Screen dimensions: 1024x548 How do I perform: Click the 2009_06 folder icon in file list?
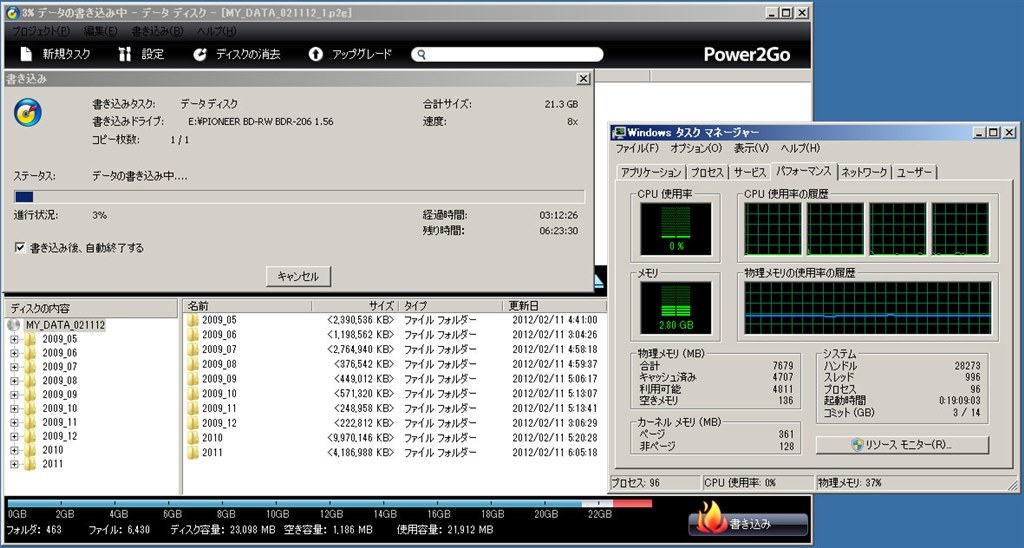pos(193,334)
